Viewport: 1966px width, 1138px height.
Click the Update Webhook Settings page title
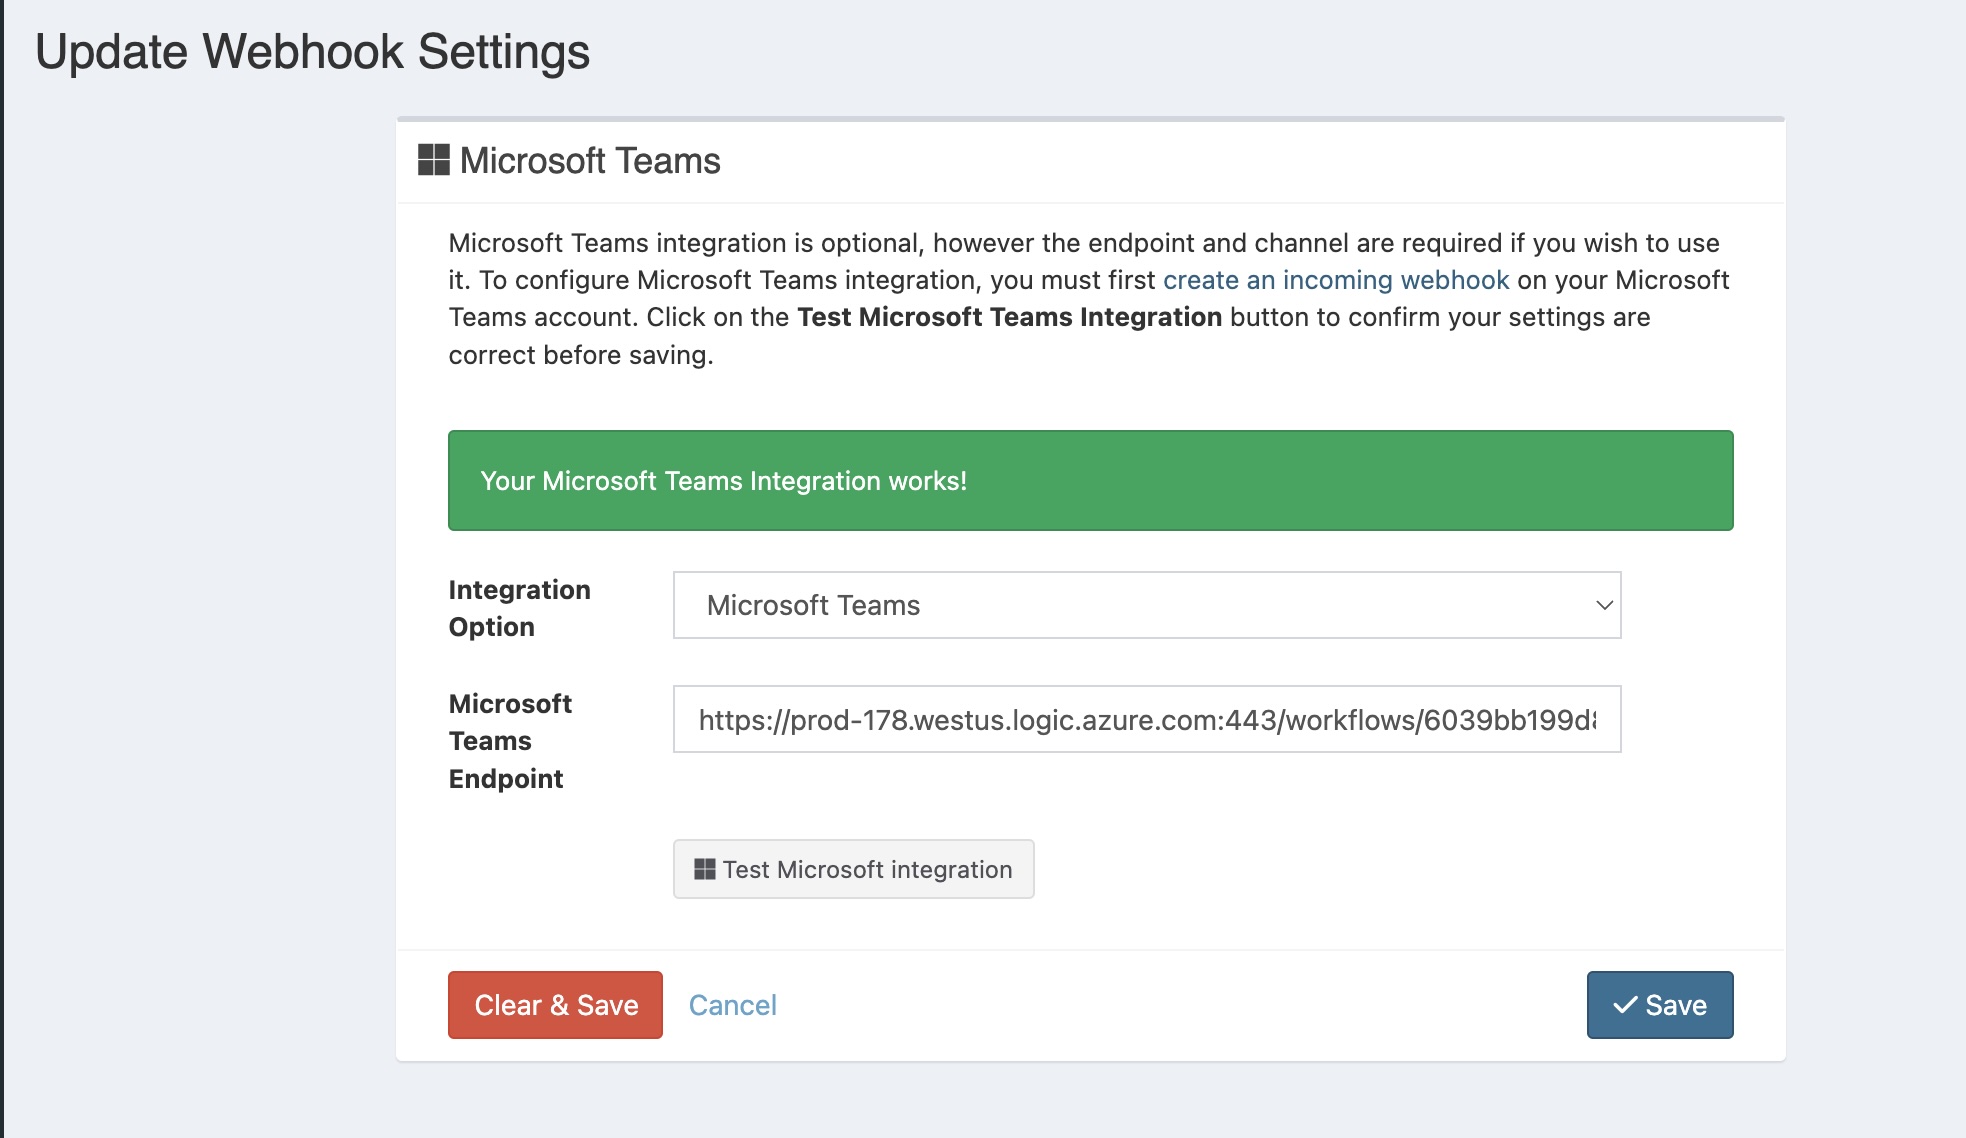(312, 52)
